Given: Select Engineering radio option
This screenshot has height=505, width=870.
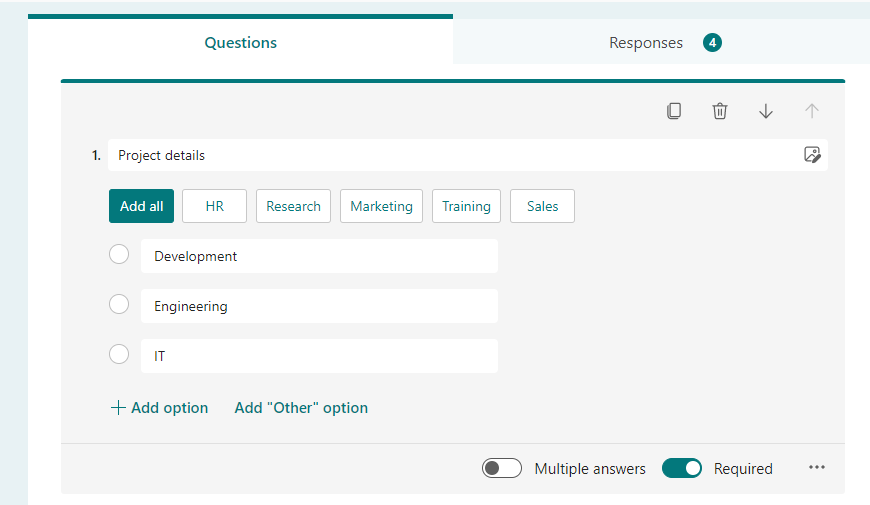Looking at the screenshot, I should tap(119, 304).
